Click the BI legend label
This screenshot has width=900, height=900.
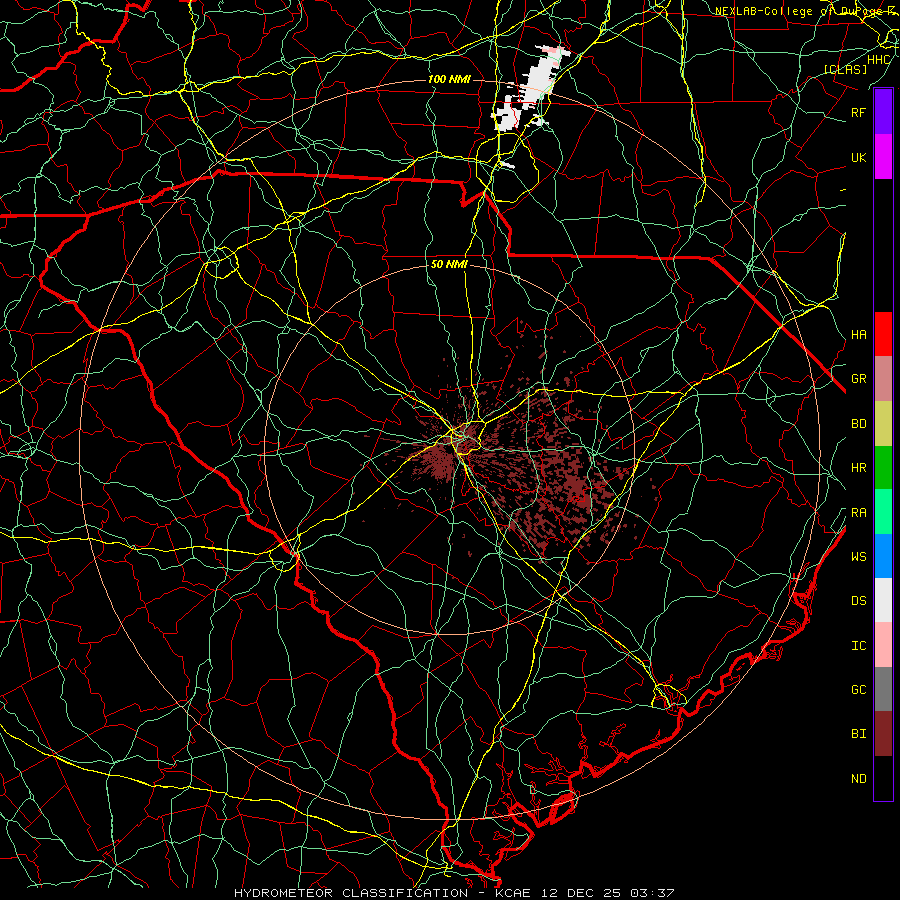[859, 734]
